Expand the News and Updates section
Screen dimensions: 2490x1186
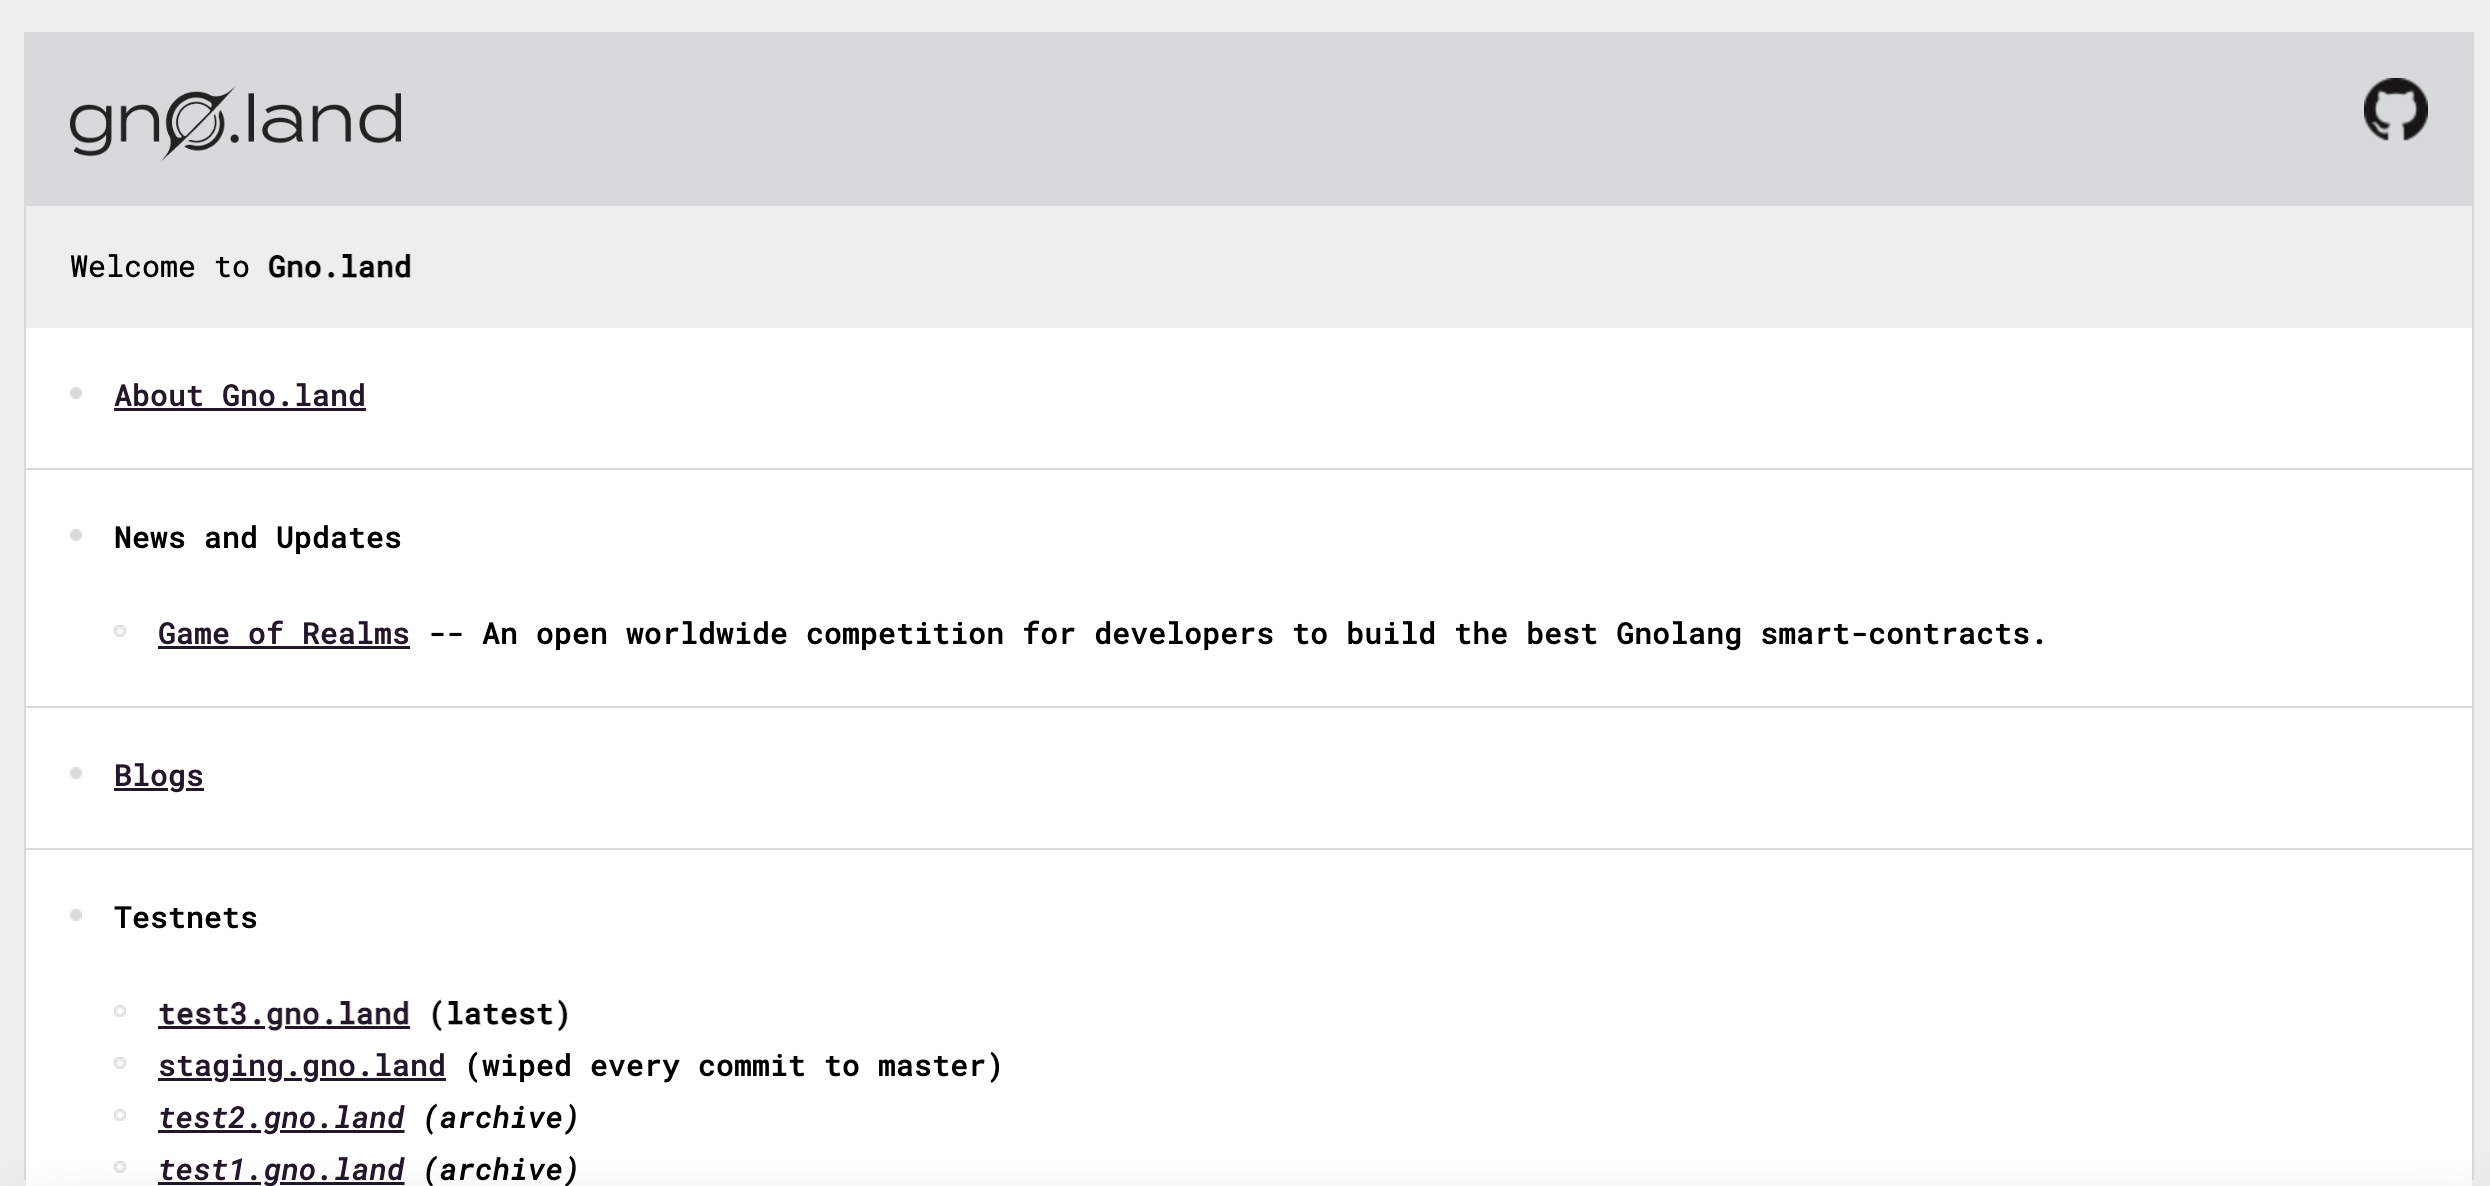[x=257, y=535]
